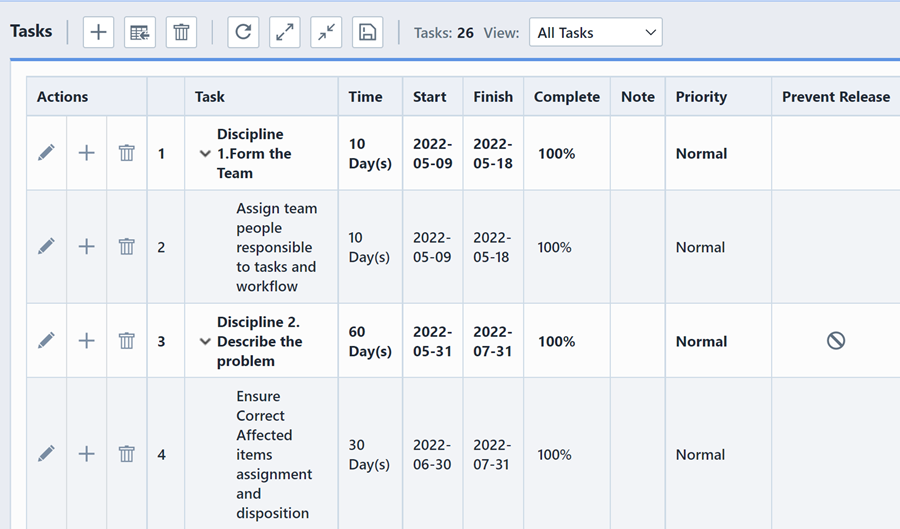This screenshot has width=900, height=529.
Task: Edit task 4 with the pencil icon
Action: (x=46, y=454)
